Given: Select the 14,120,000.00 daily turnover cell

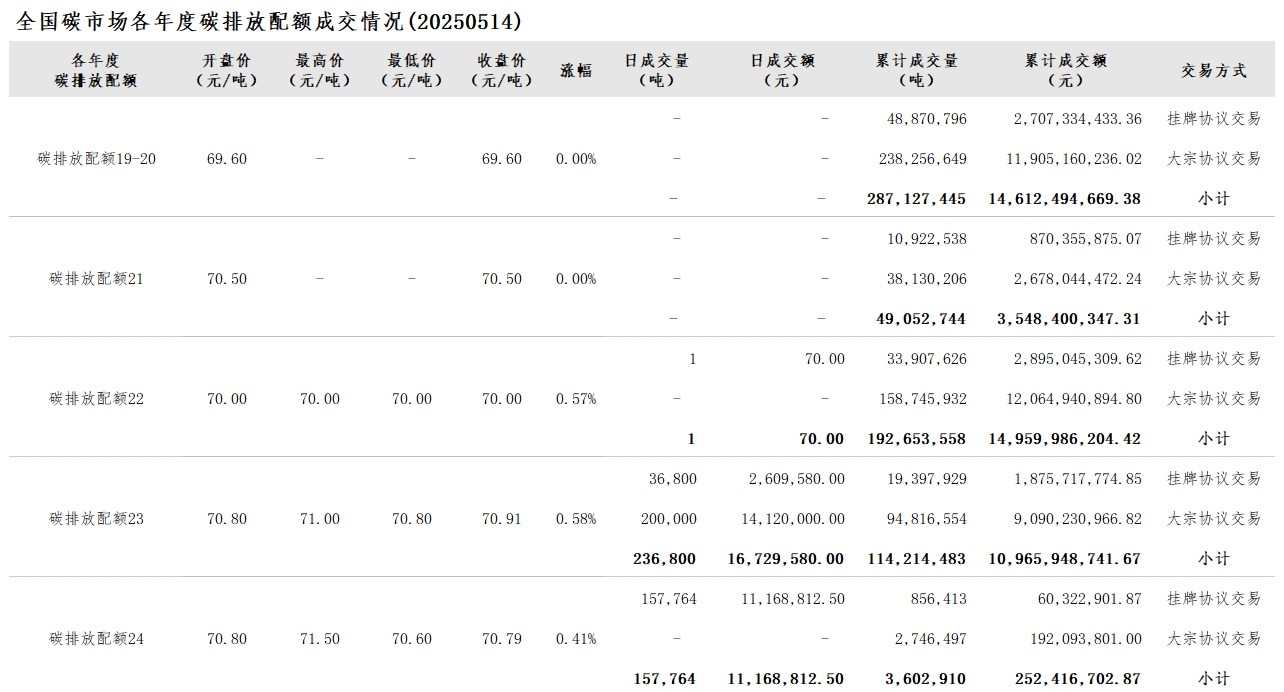Looking at the screenshot, I should tap(796, 519).
